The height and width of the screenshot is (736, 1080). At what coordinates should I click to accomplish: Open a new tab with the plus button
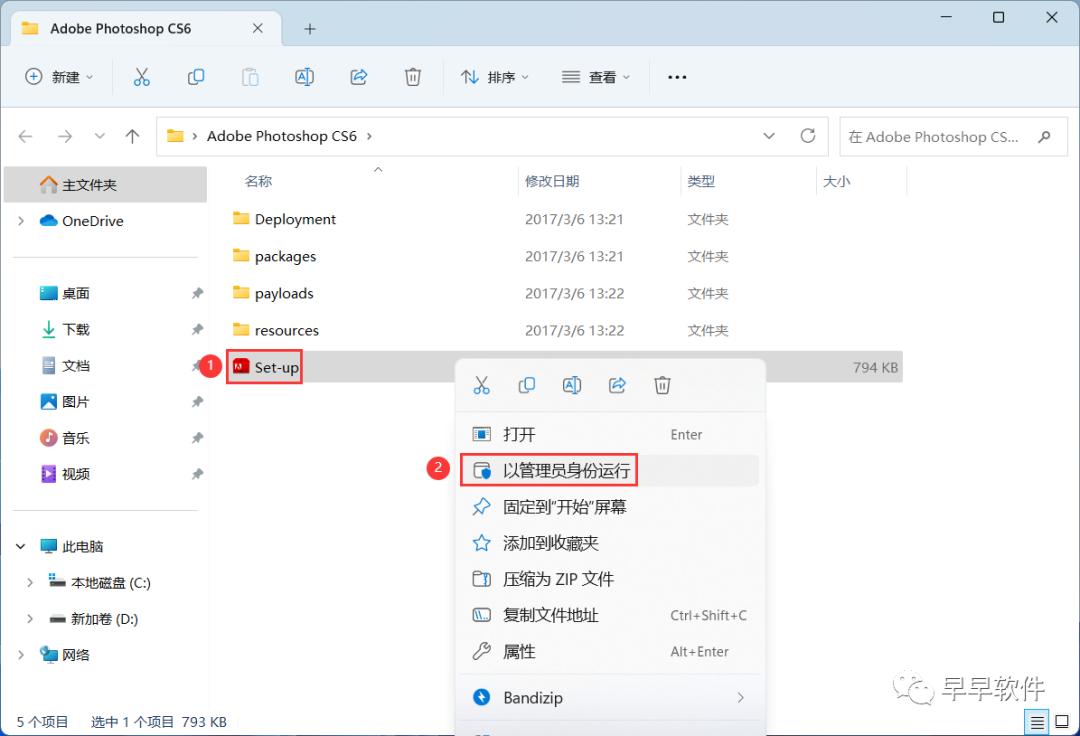[310, 29]
